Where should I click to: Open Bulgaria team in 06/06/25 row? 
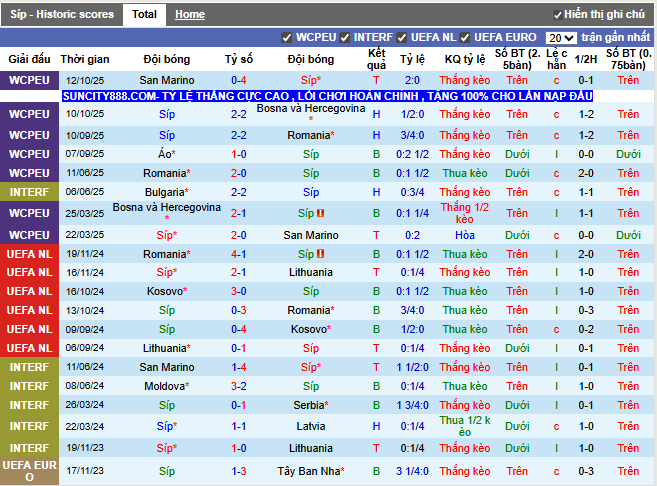(x=167, y=192)
